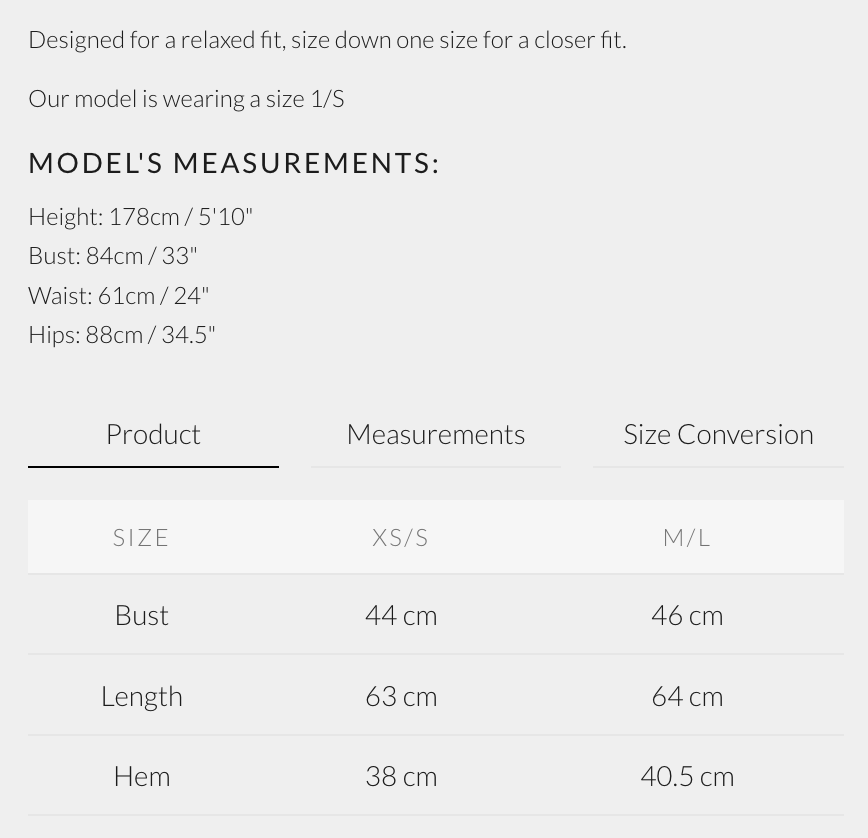Click the relaxed fit sizing note
The height and width of the screenshot is (838, 868).
327,40
